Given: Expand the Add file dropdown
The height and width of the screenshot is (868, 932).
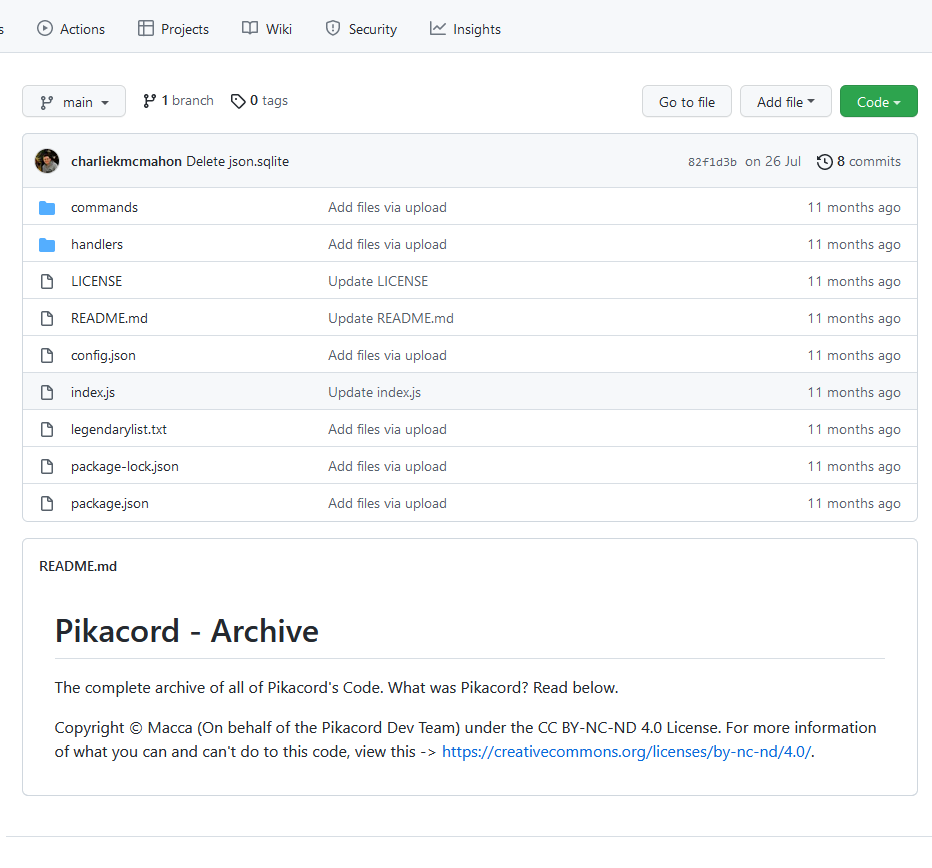Looking at the screenshot, I should point(786,102).
